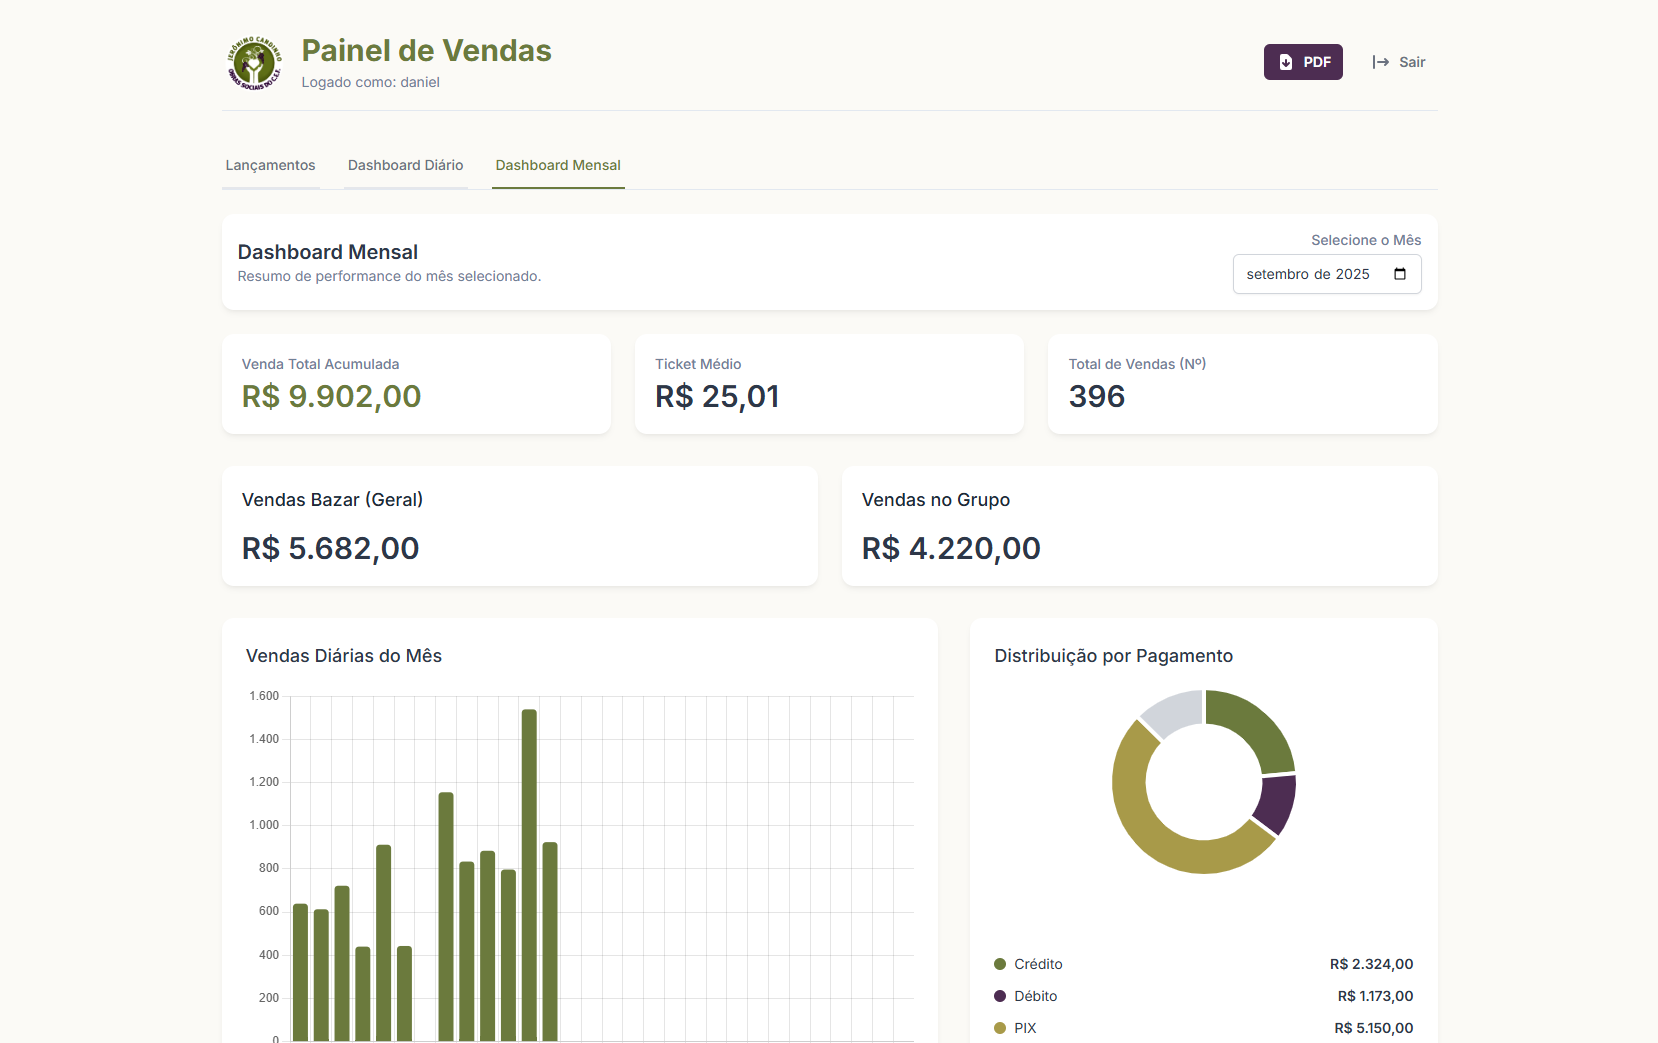The image size is (1658, 1043).
Task: Toggle the Débito legend entry
Action: point(1035,996)
